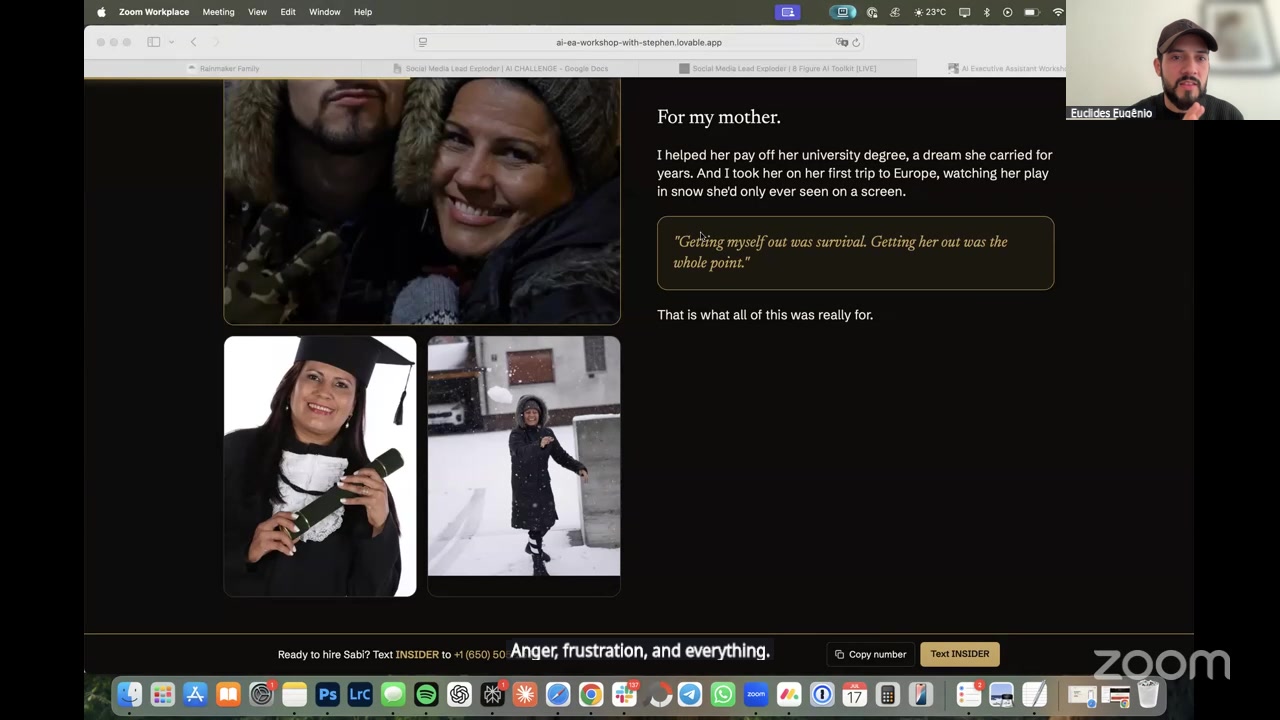Open WhatsApp from the Dock
This screenshot has height=720, width=1280.
723,694
